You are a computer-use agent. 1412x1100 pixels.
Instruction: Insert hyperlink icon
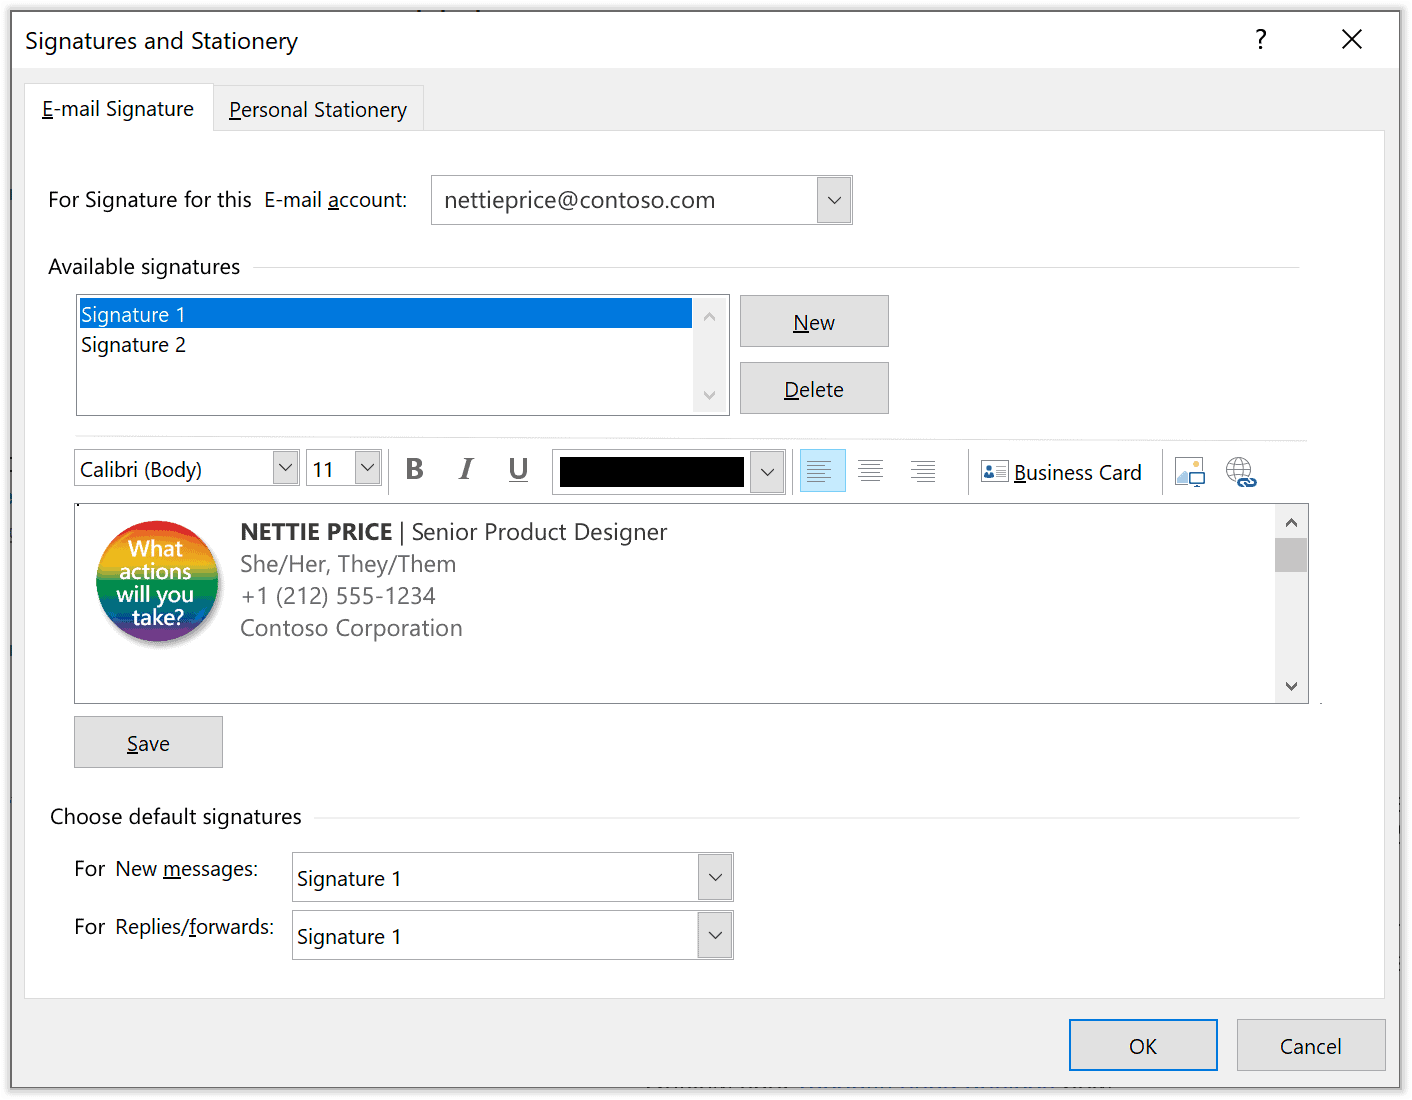1241,471
